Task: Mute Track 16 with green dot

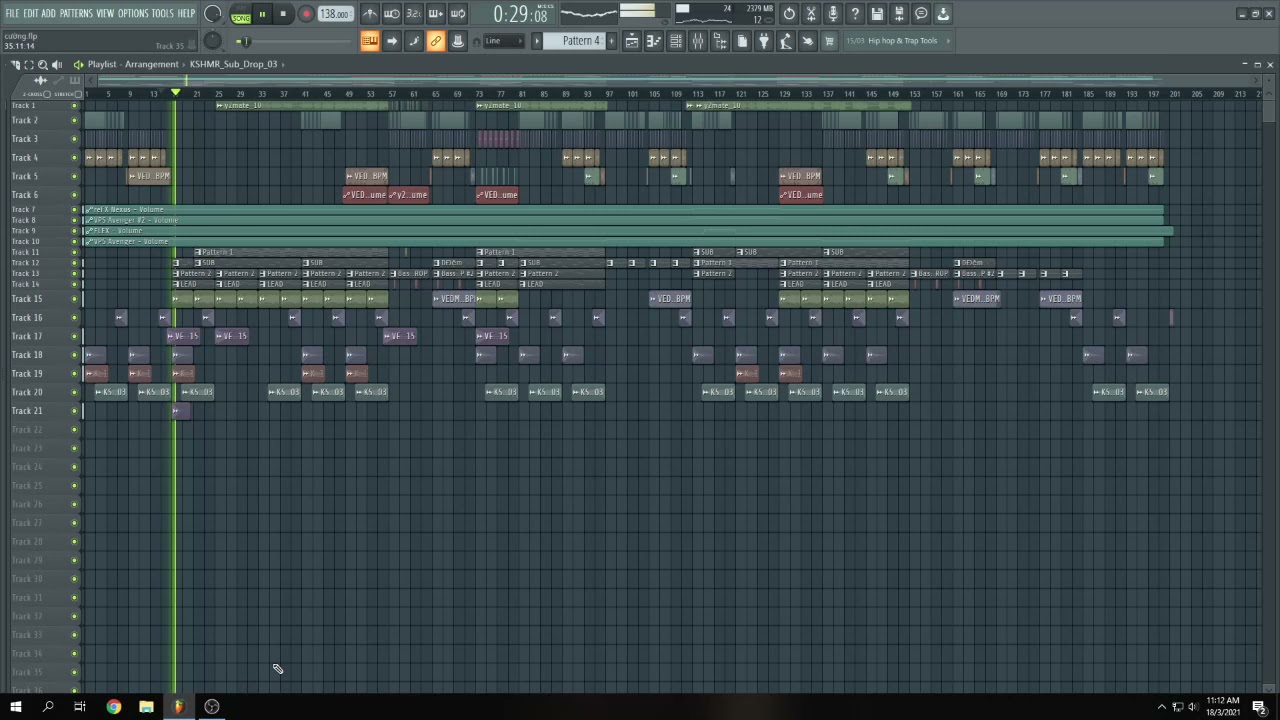Action: pyautogui.click(x=74, y=318)
